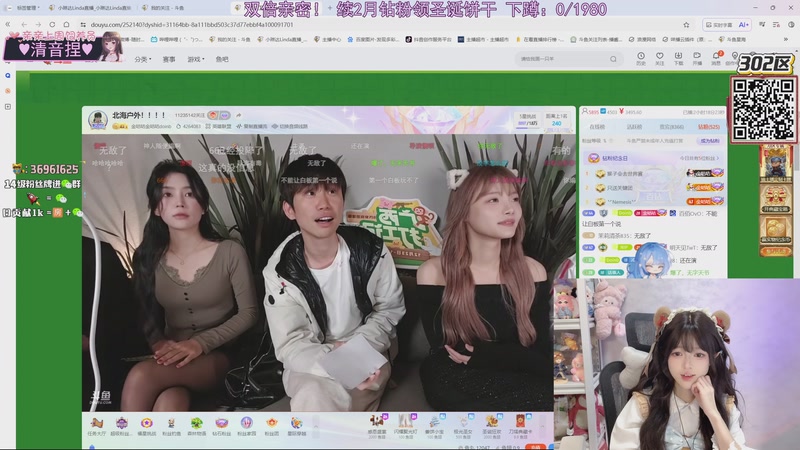Open the AI+ assistant button
800x450 pixels.
coord(743,24)
